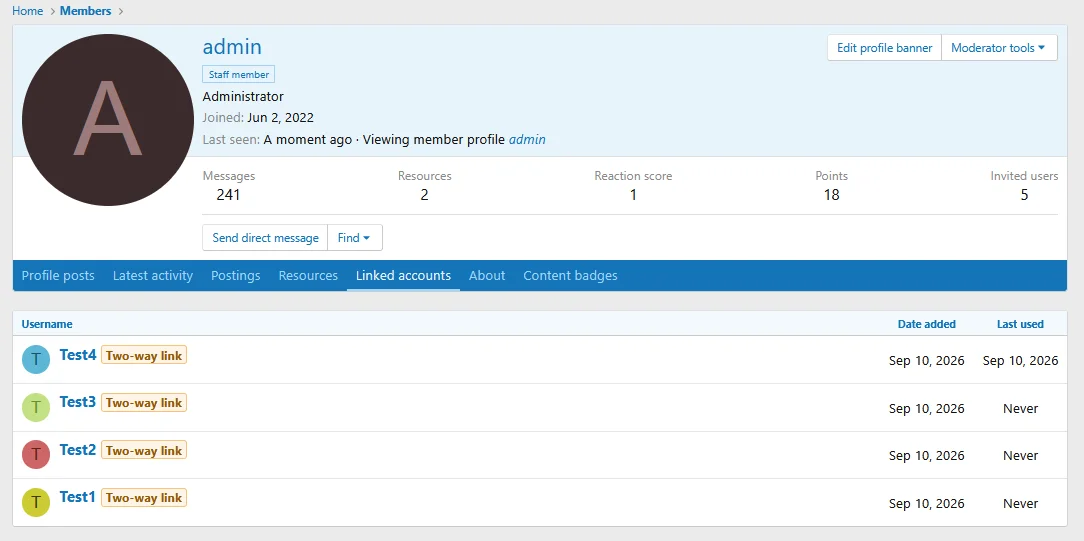Click the large admin avatar circle
This screenshot has height=541, width=1084.
pos(108,120)
